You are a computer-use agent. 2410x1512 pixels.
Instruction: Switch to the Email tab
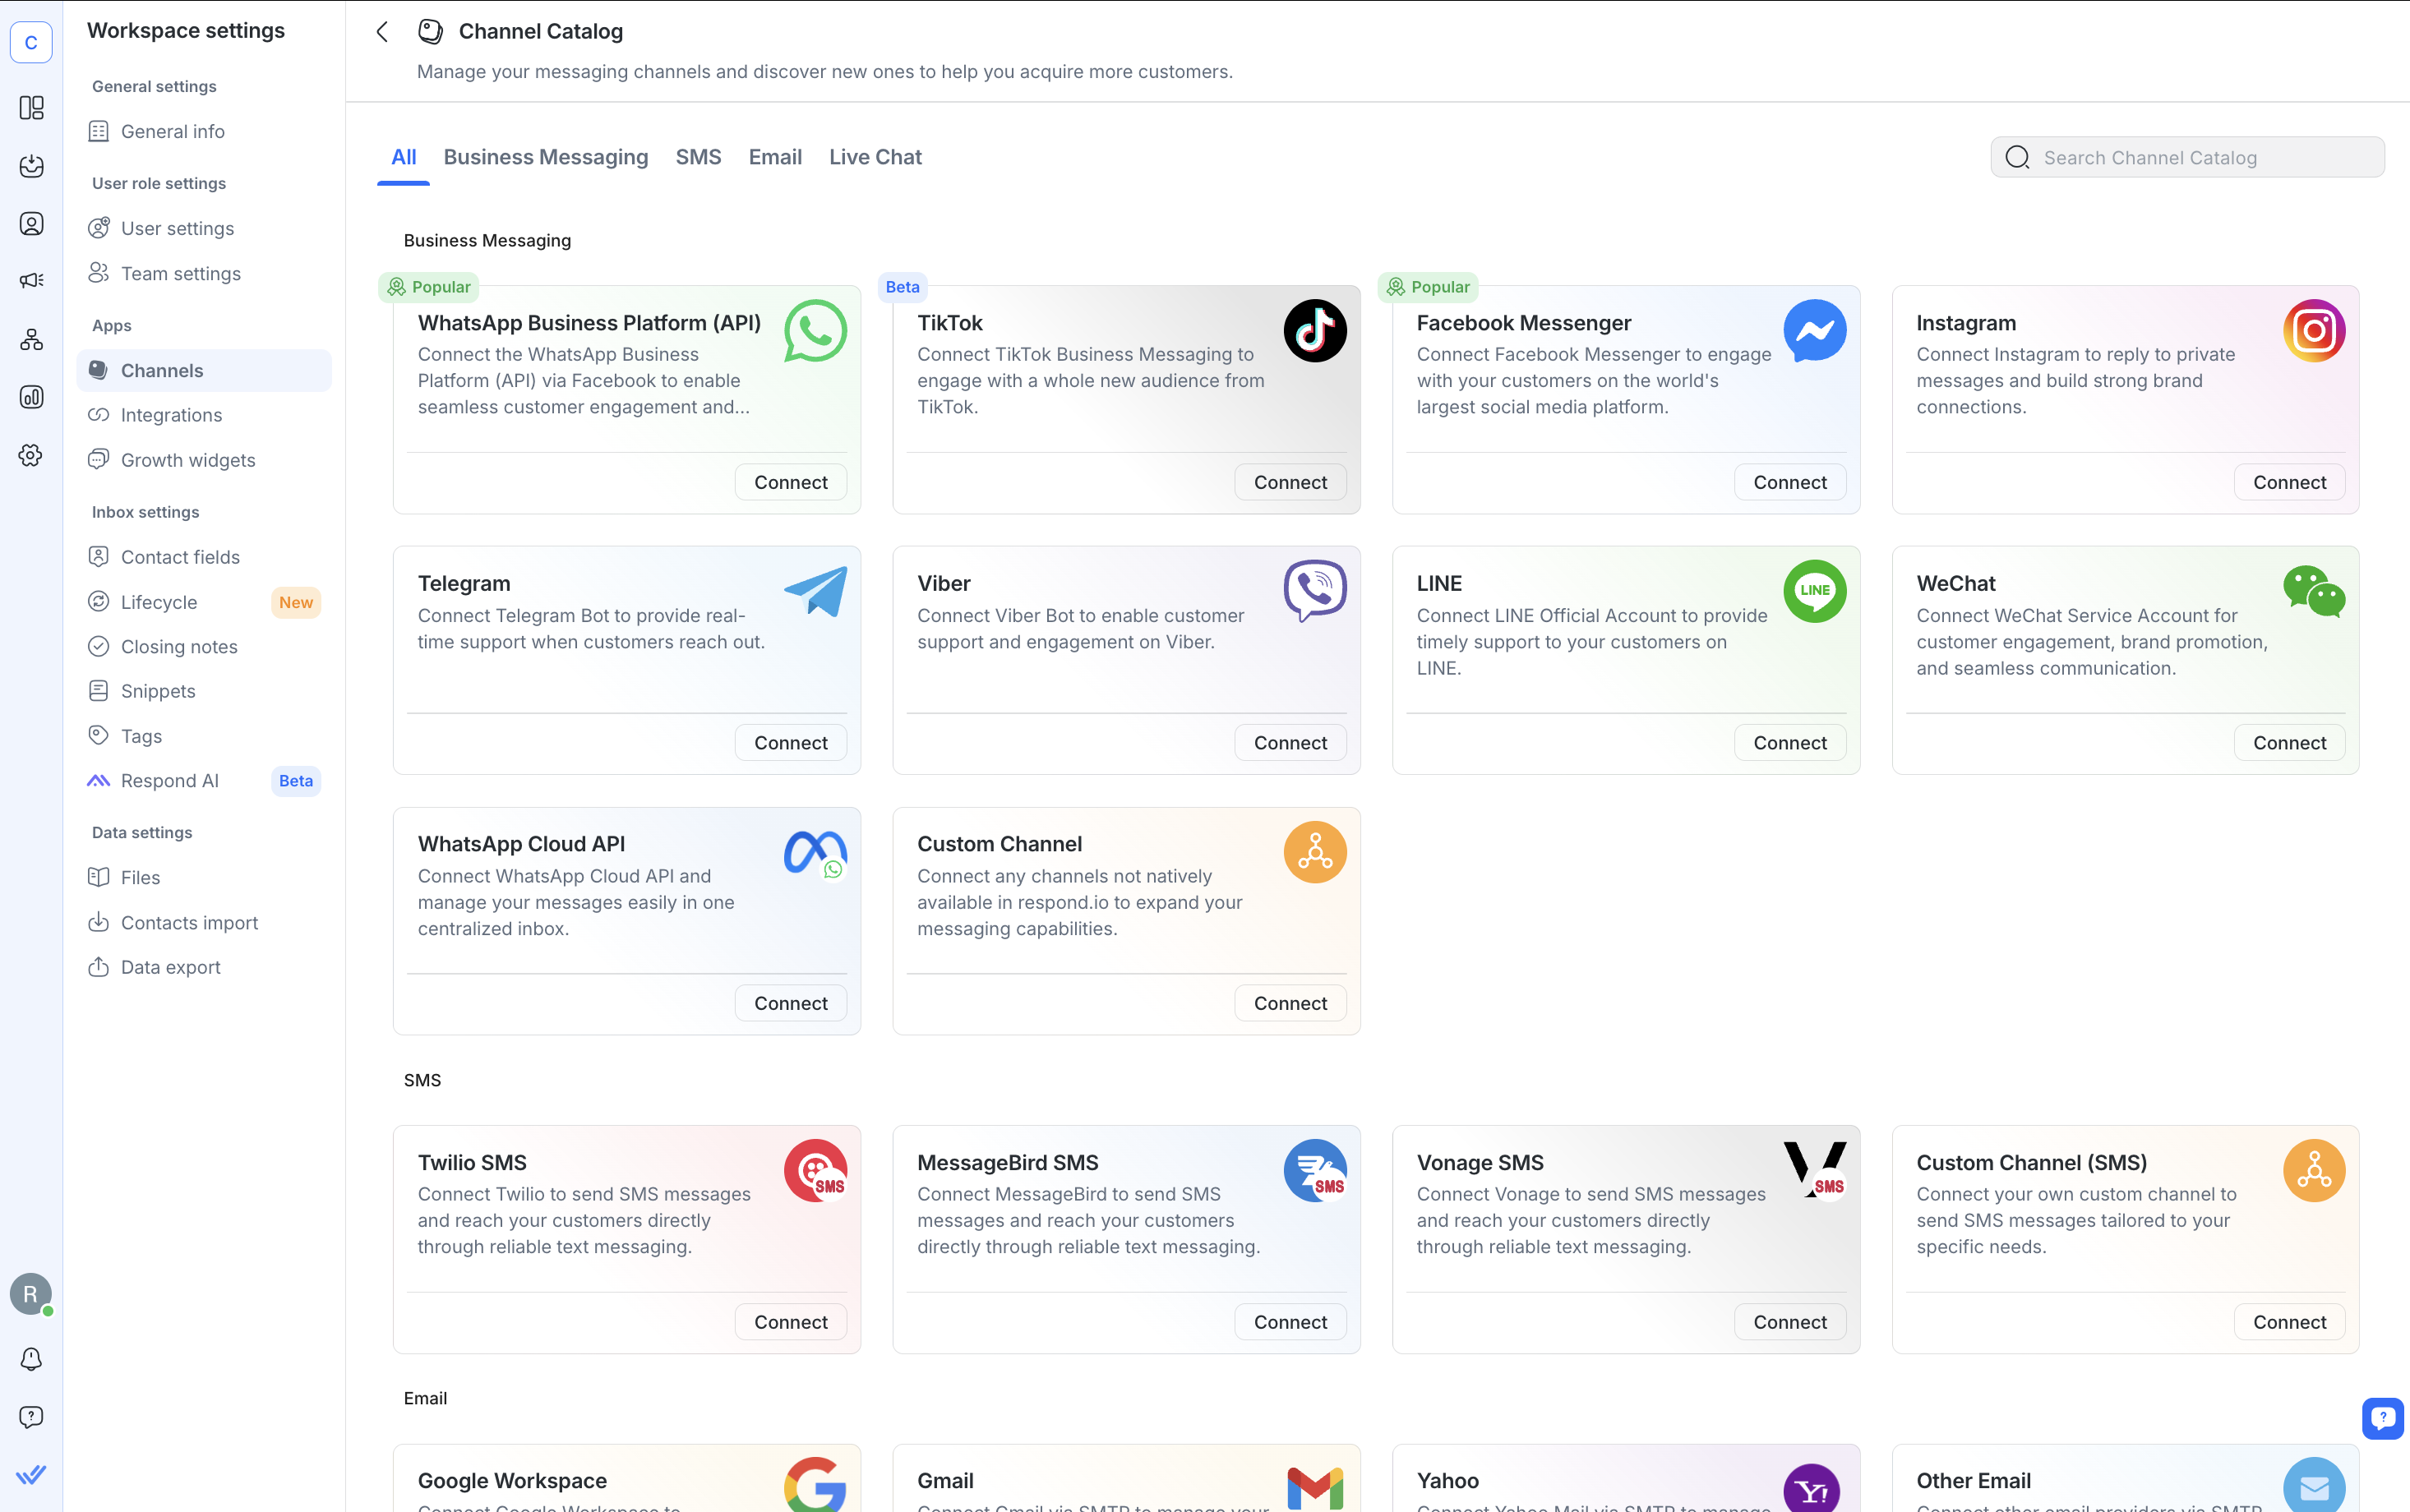click(775, 157)
